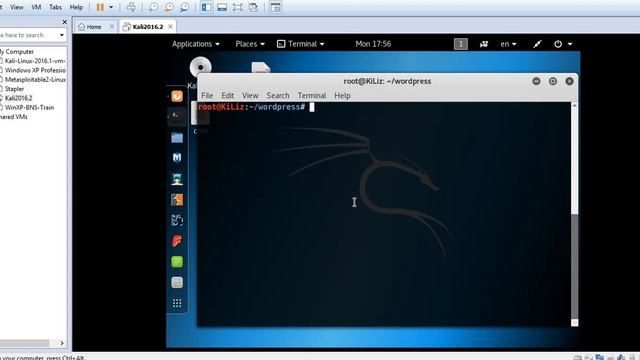Open the VMware VM menu
This screenshot has height=360, width=640.
(x=36, y=7)
